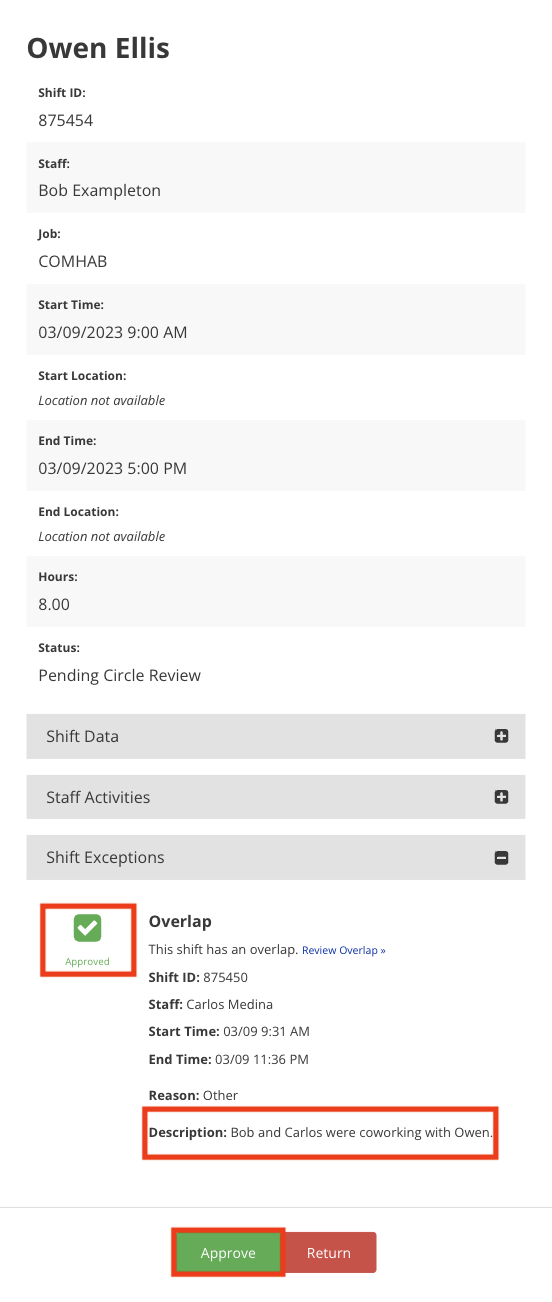This screenshot has height=1302, width=552.
Task: Click the staff name Bob Exampleton
Action: pyautogui.click(x=100, y=190)
